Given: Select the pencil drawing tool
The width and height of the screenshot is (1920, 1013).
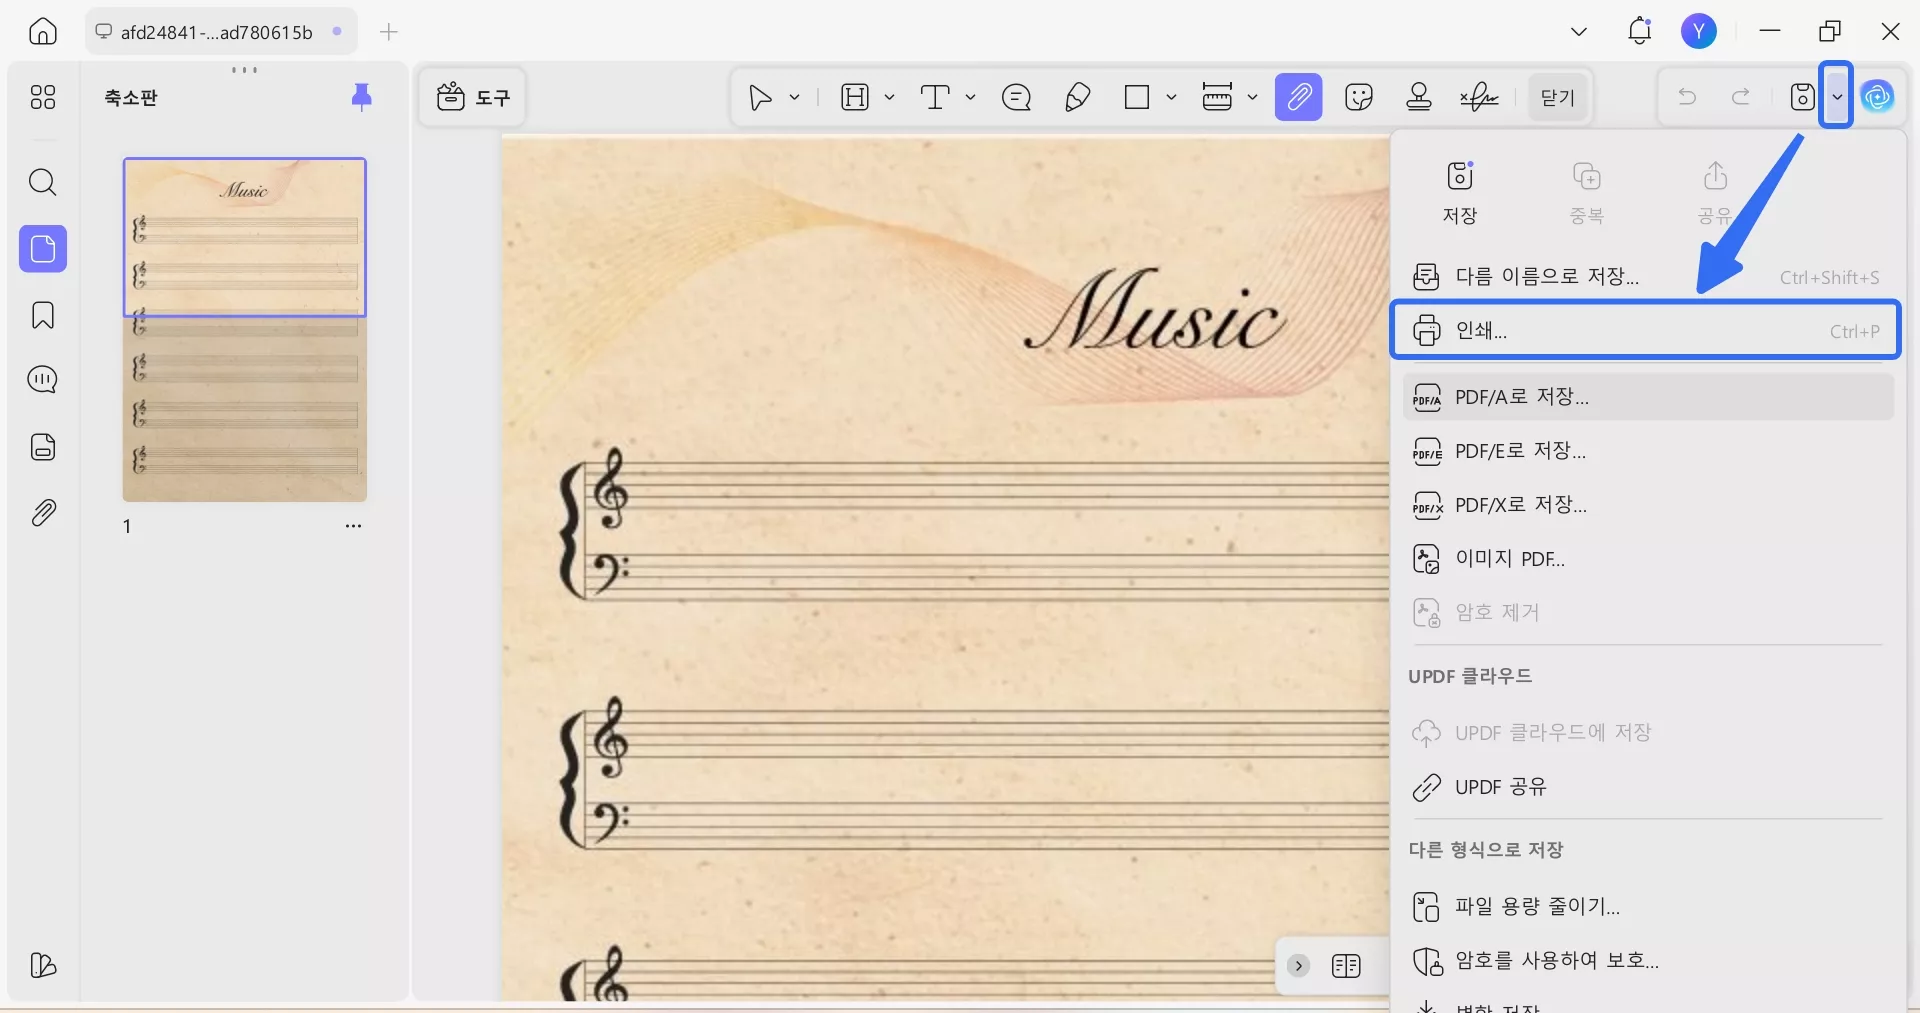Looking at the screenshot, I should 1077,97.
